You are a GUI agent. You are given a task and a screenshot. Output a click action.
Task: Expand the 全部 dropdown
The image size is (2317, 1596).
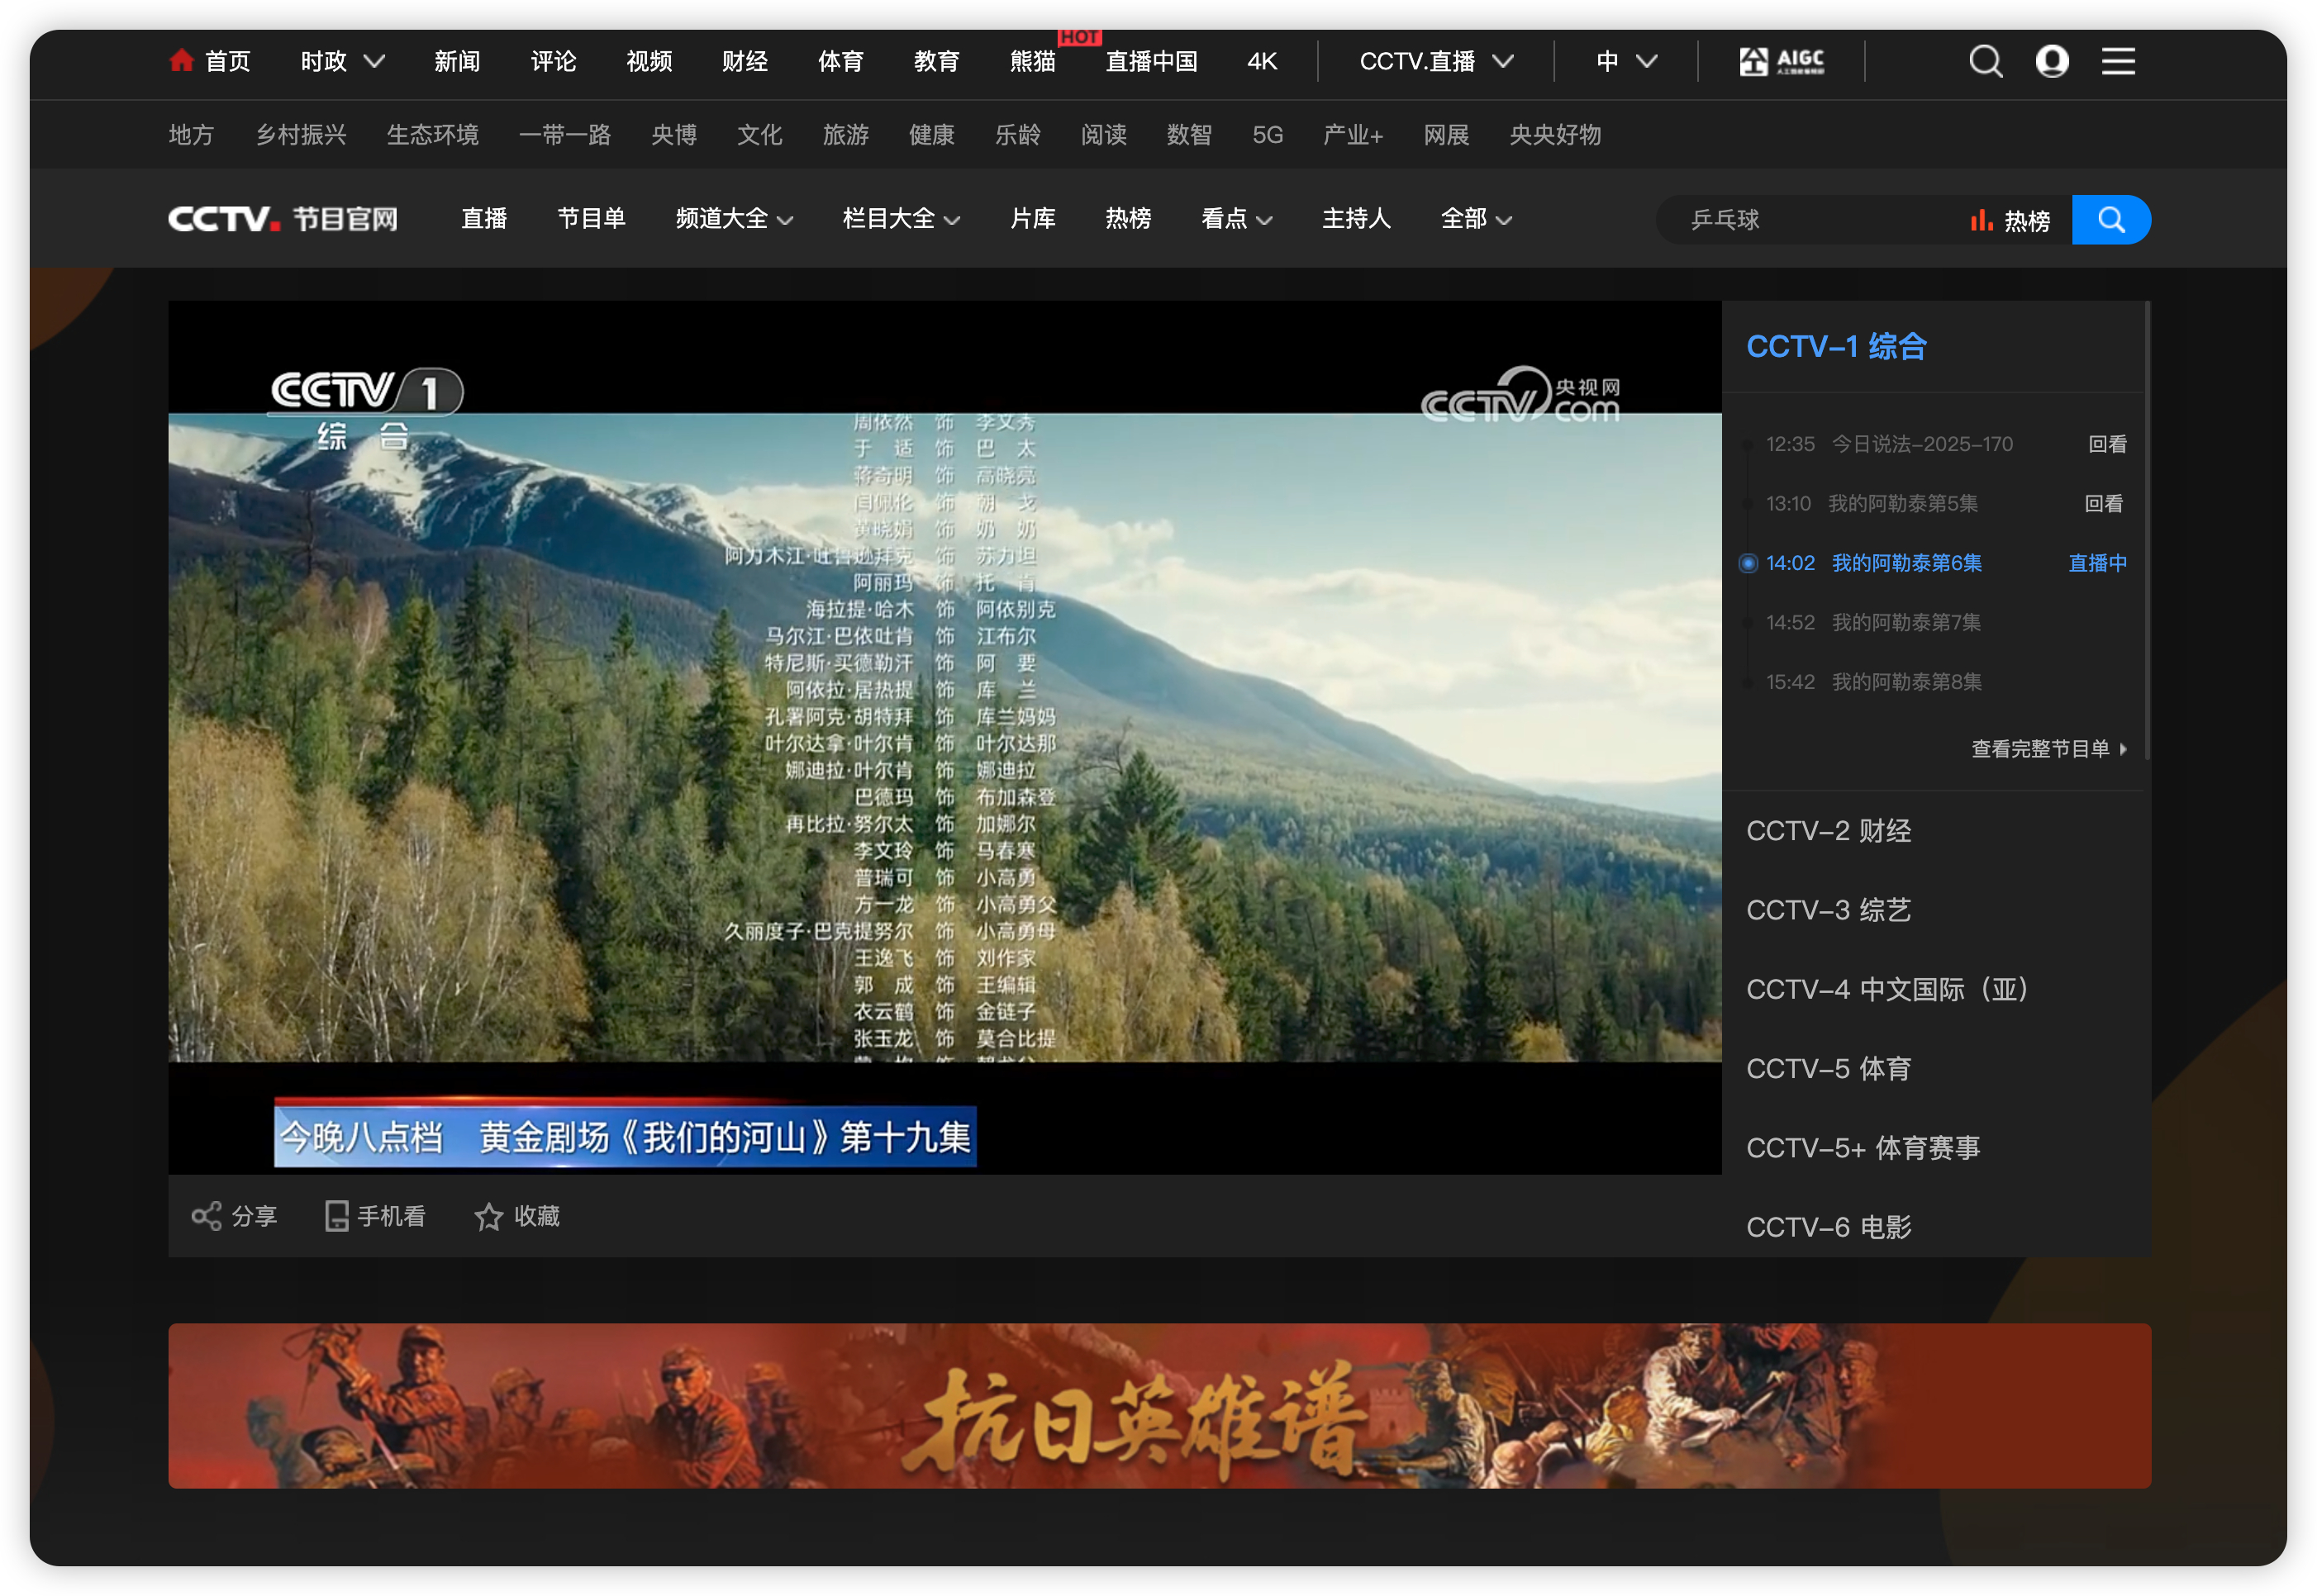(x=1503, y=220)
